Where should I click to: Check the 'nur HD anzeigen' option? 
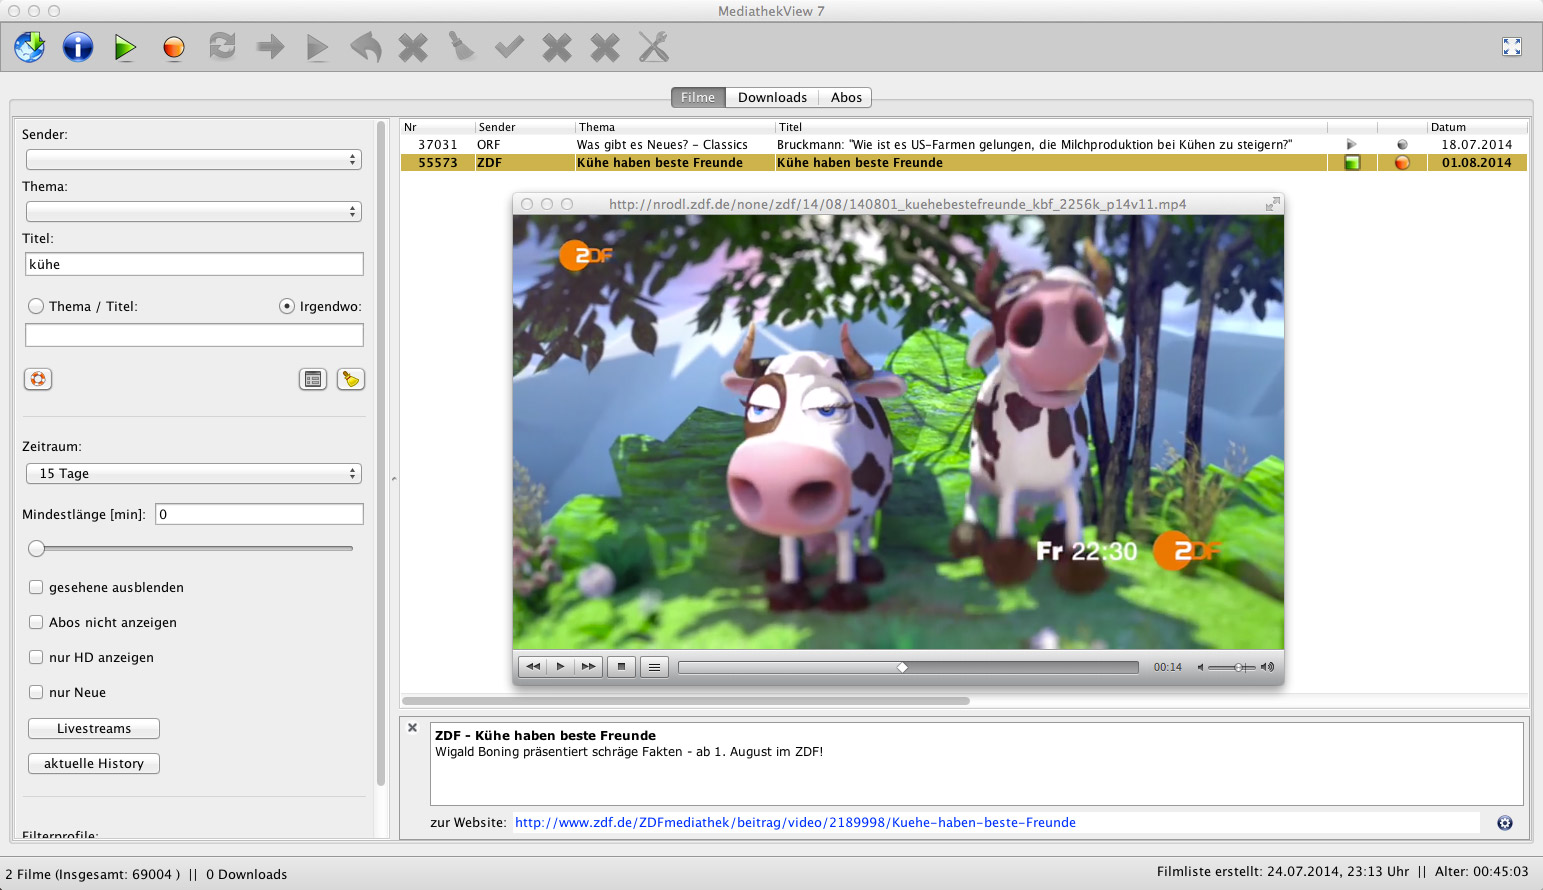click(x=36, y=657)
